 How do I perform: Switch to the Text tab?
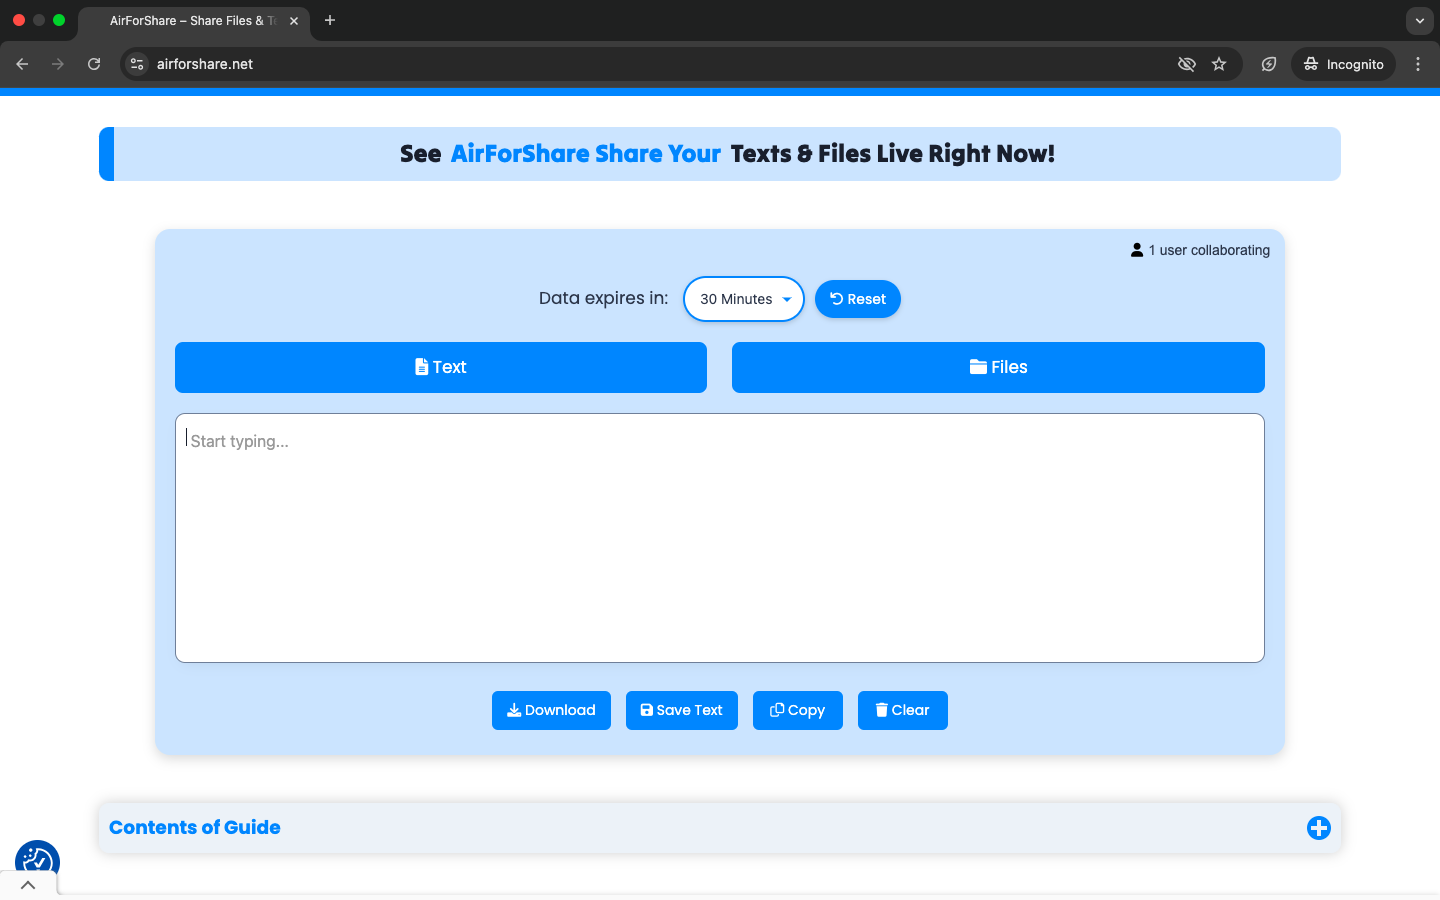(x=441, y=367)
